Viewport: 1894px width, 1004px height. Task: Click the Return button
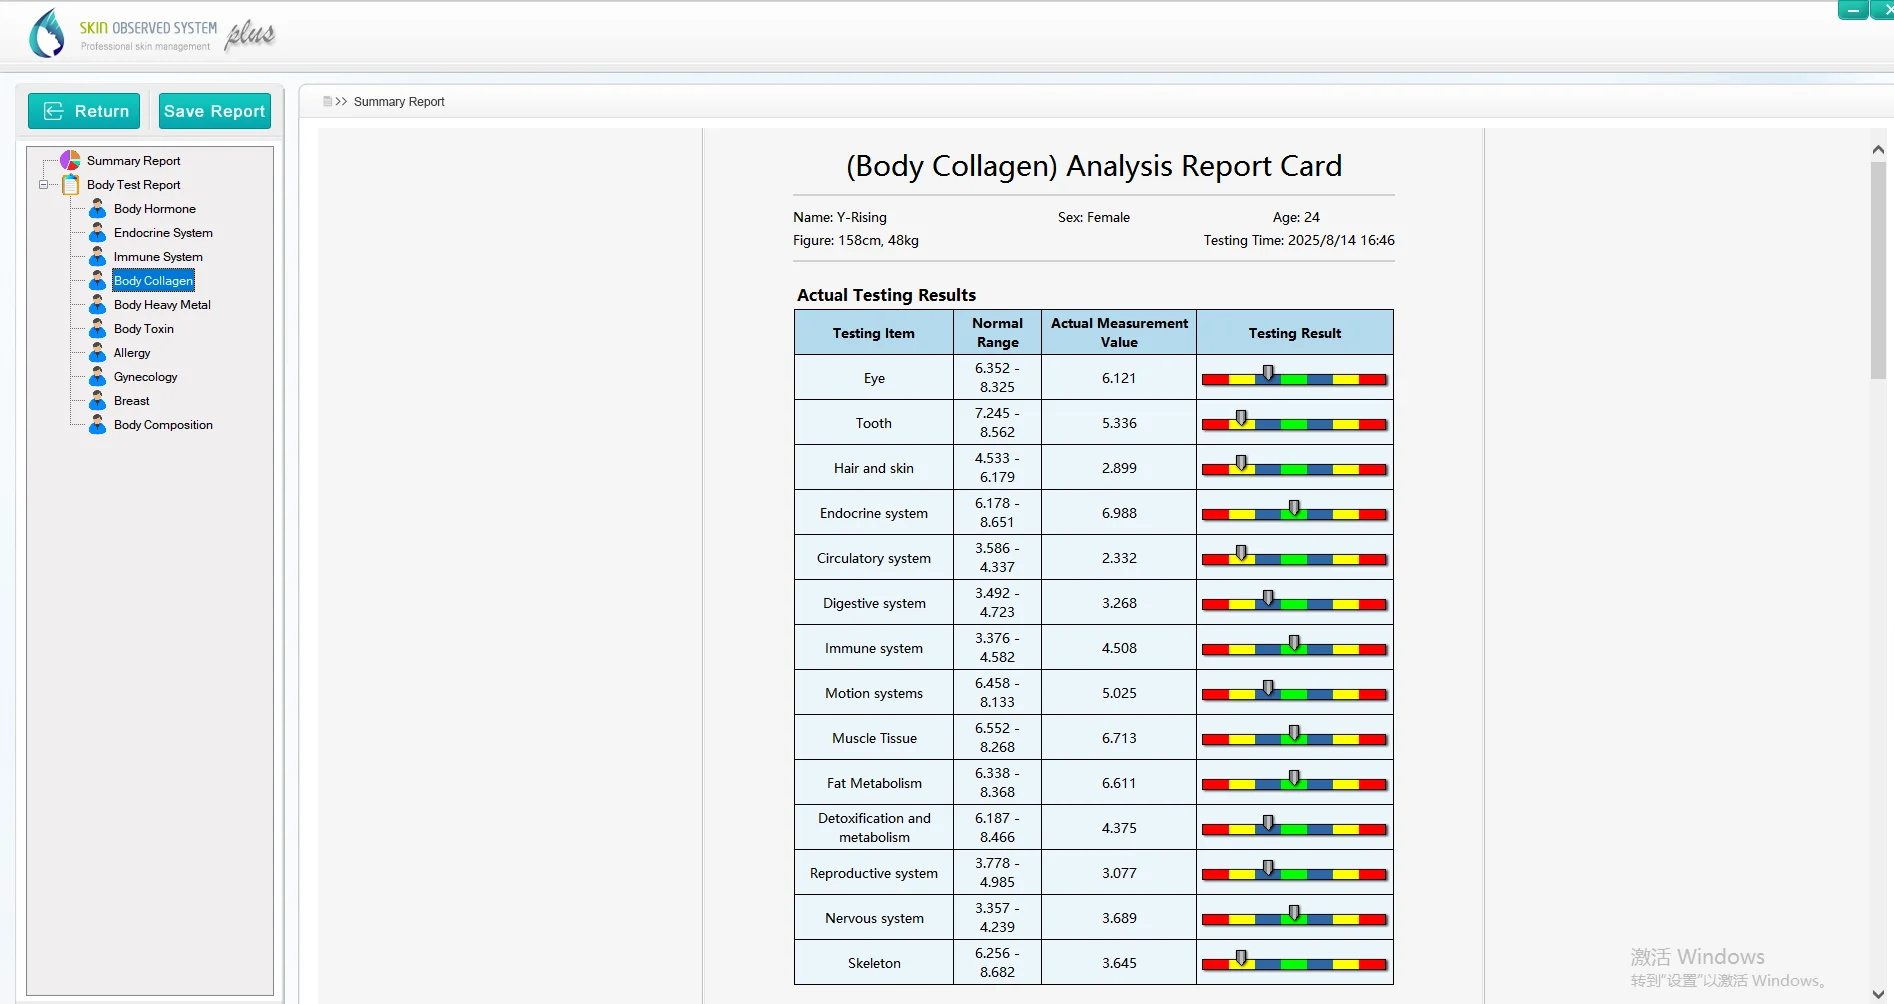click(x=84, y=111)
